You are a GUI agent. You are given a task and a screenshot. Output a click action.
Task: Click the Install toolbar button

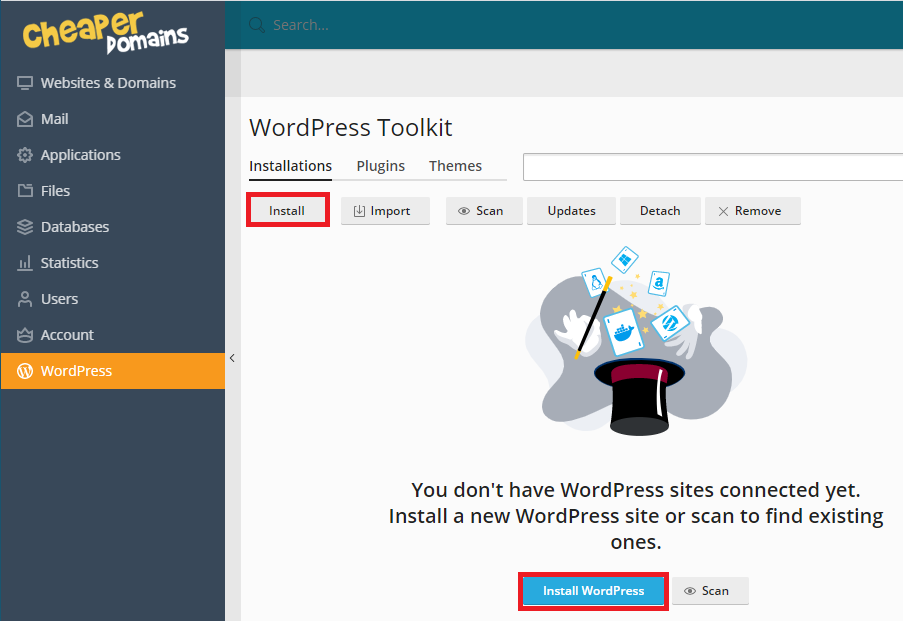click(287, 211)
